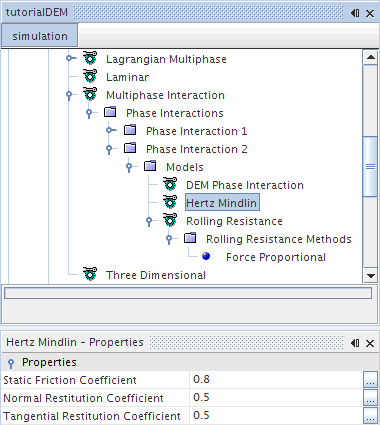Expand the Phase Interaction 1 node

click(x=110, y=130)
